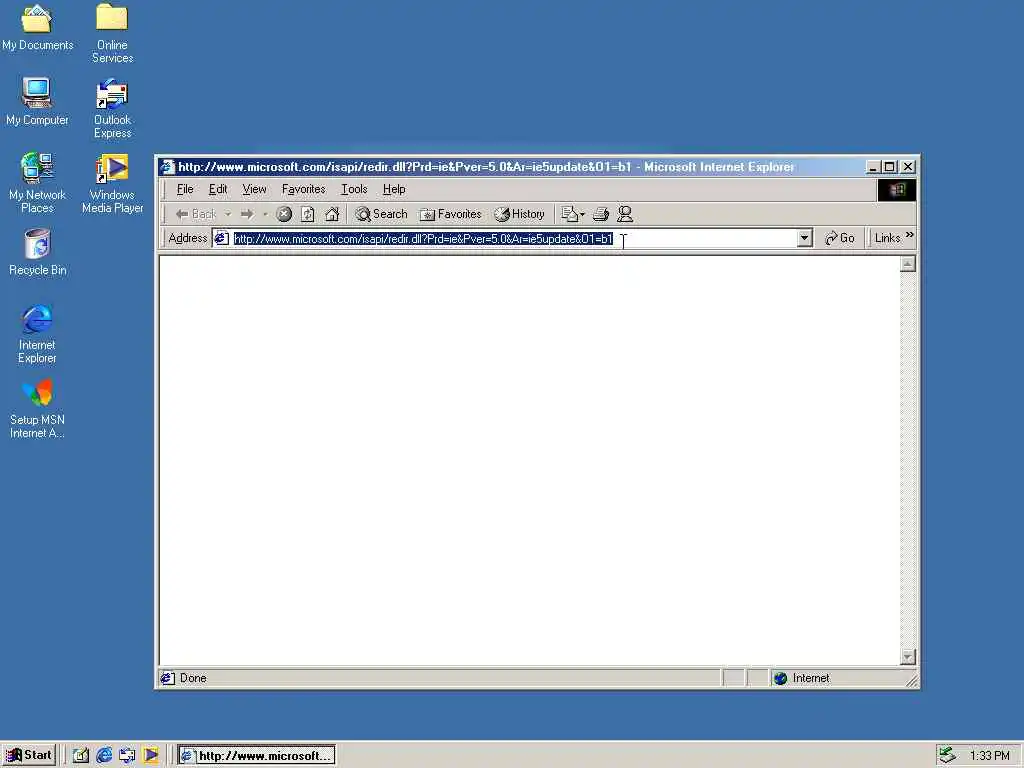Screen dimensions: 1024x768
Task: Go to Home page via toolbar
Action: click(332, 214)
